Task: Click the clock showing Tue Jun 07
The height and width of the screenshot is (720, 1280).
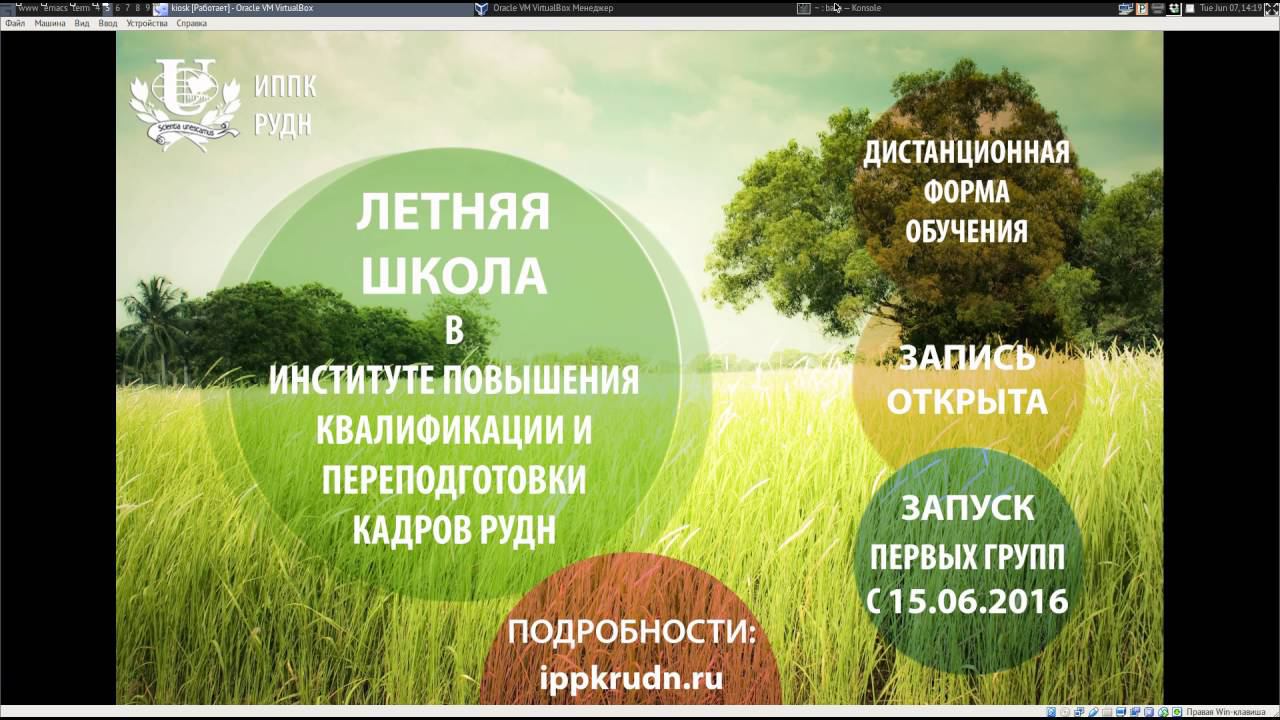Action: pos(1231,8)
